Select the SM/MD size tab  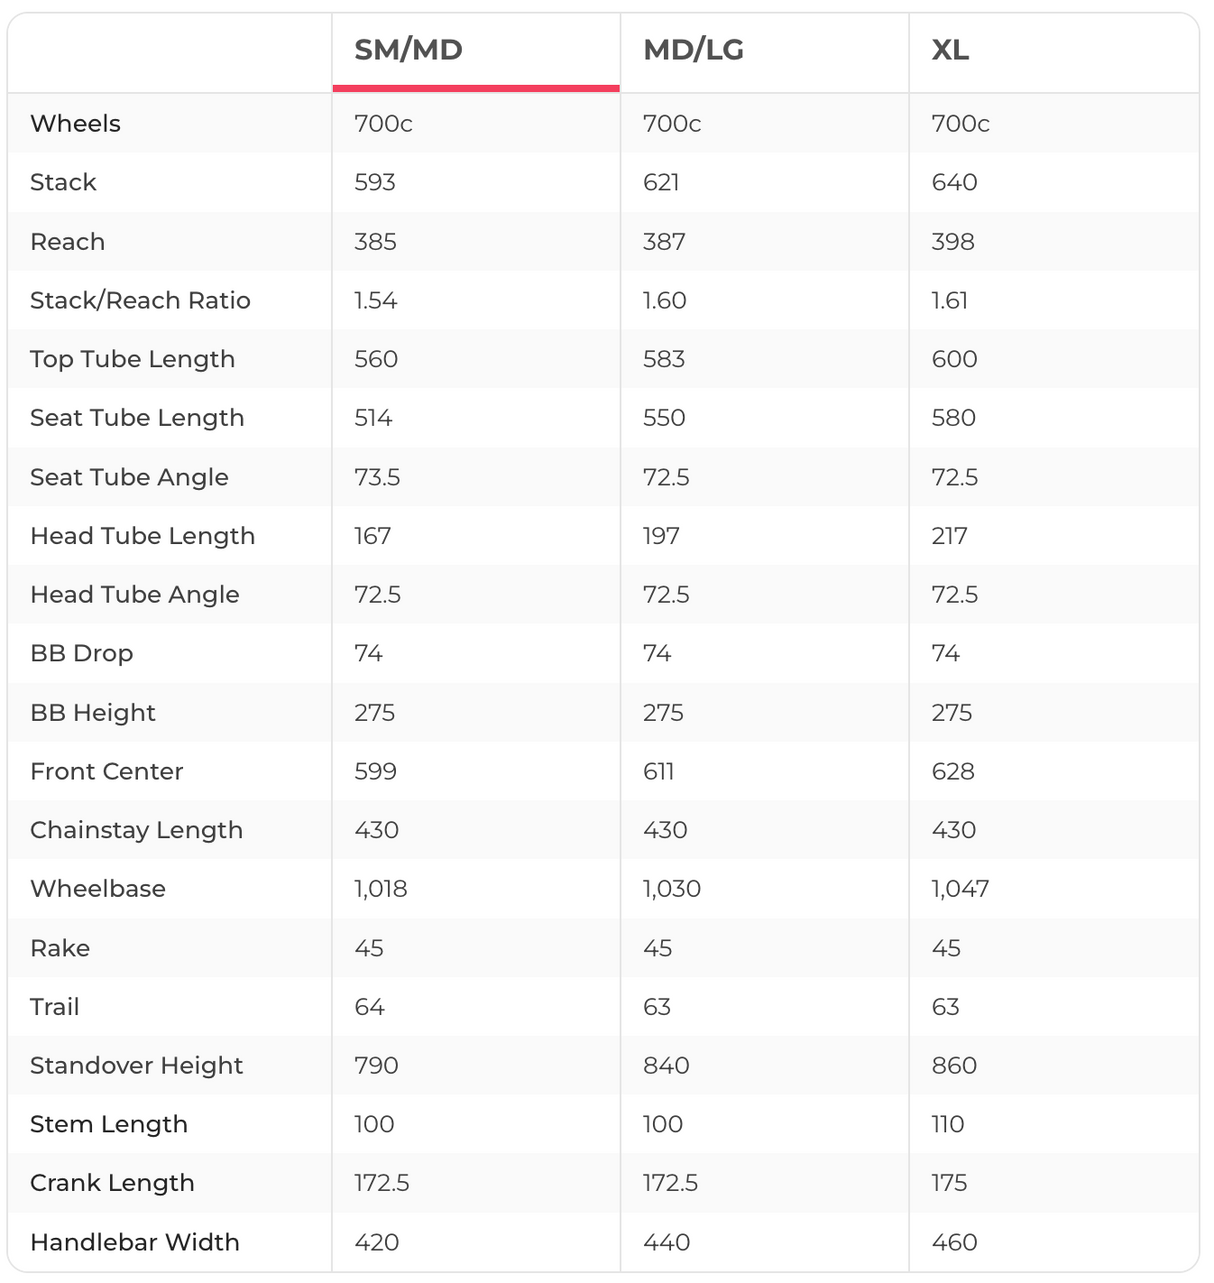408,50
